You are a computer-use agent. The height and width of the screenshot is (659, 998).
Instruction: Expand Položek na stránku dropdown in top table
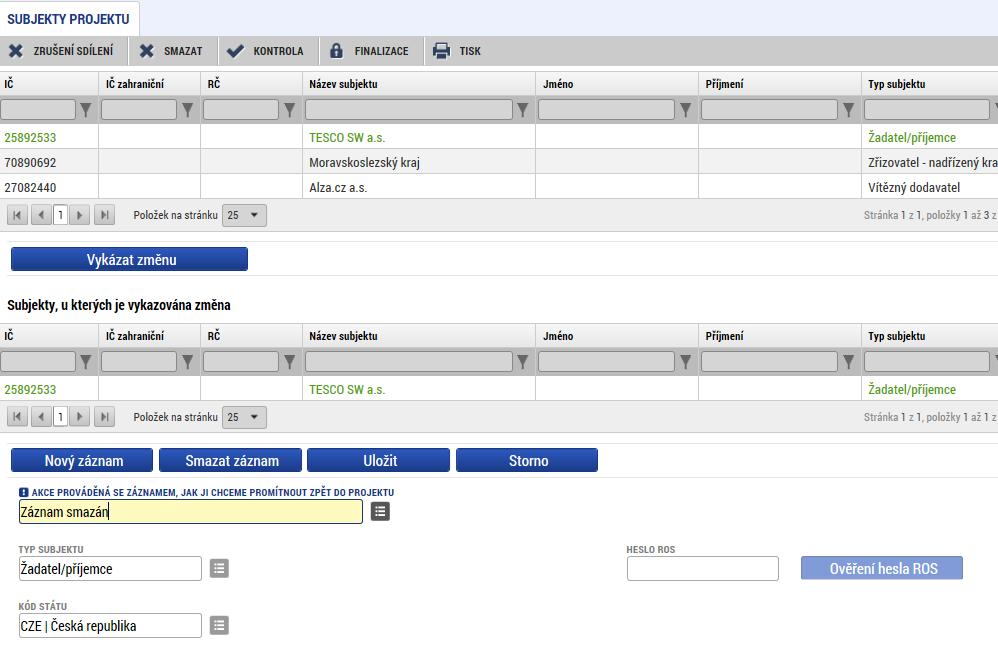click(244, 215)
